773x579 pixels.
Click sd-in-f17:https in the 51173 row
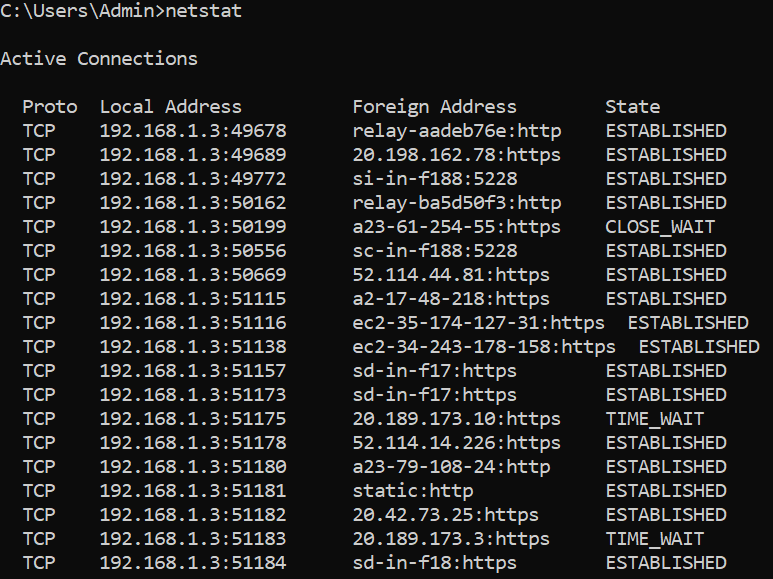tap(434, 395)
